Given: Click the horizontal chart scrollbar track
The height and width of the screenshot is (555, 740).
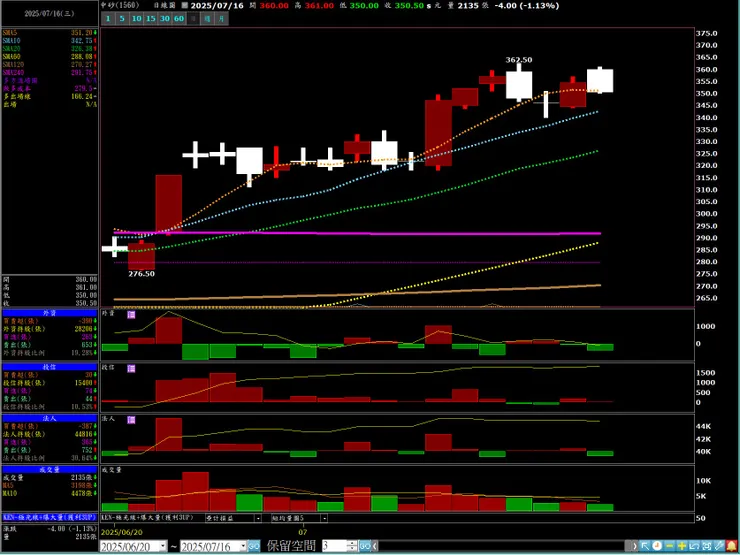Looking at the screenshot, I should (x=501, y=546).
